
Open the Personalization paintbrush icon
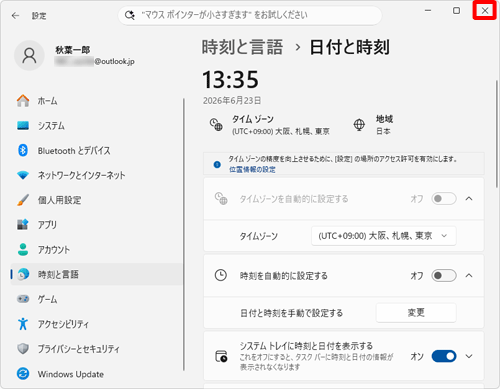click(23, 200)
